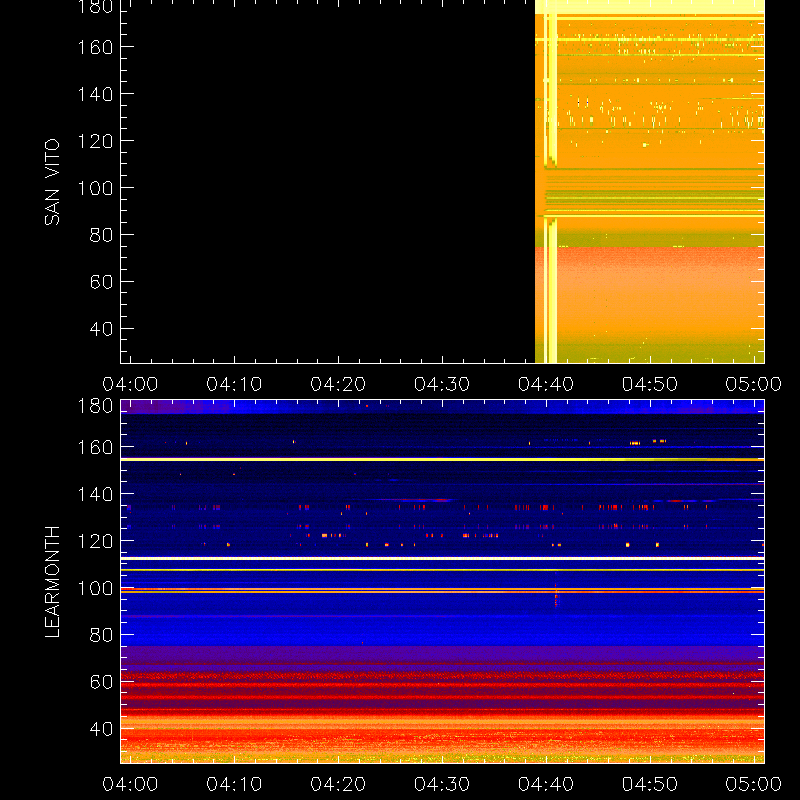800x800 pixels.
Task: Click 04:20 time label under LEARMONTH plot
Action: [x=338, y=784]
